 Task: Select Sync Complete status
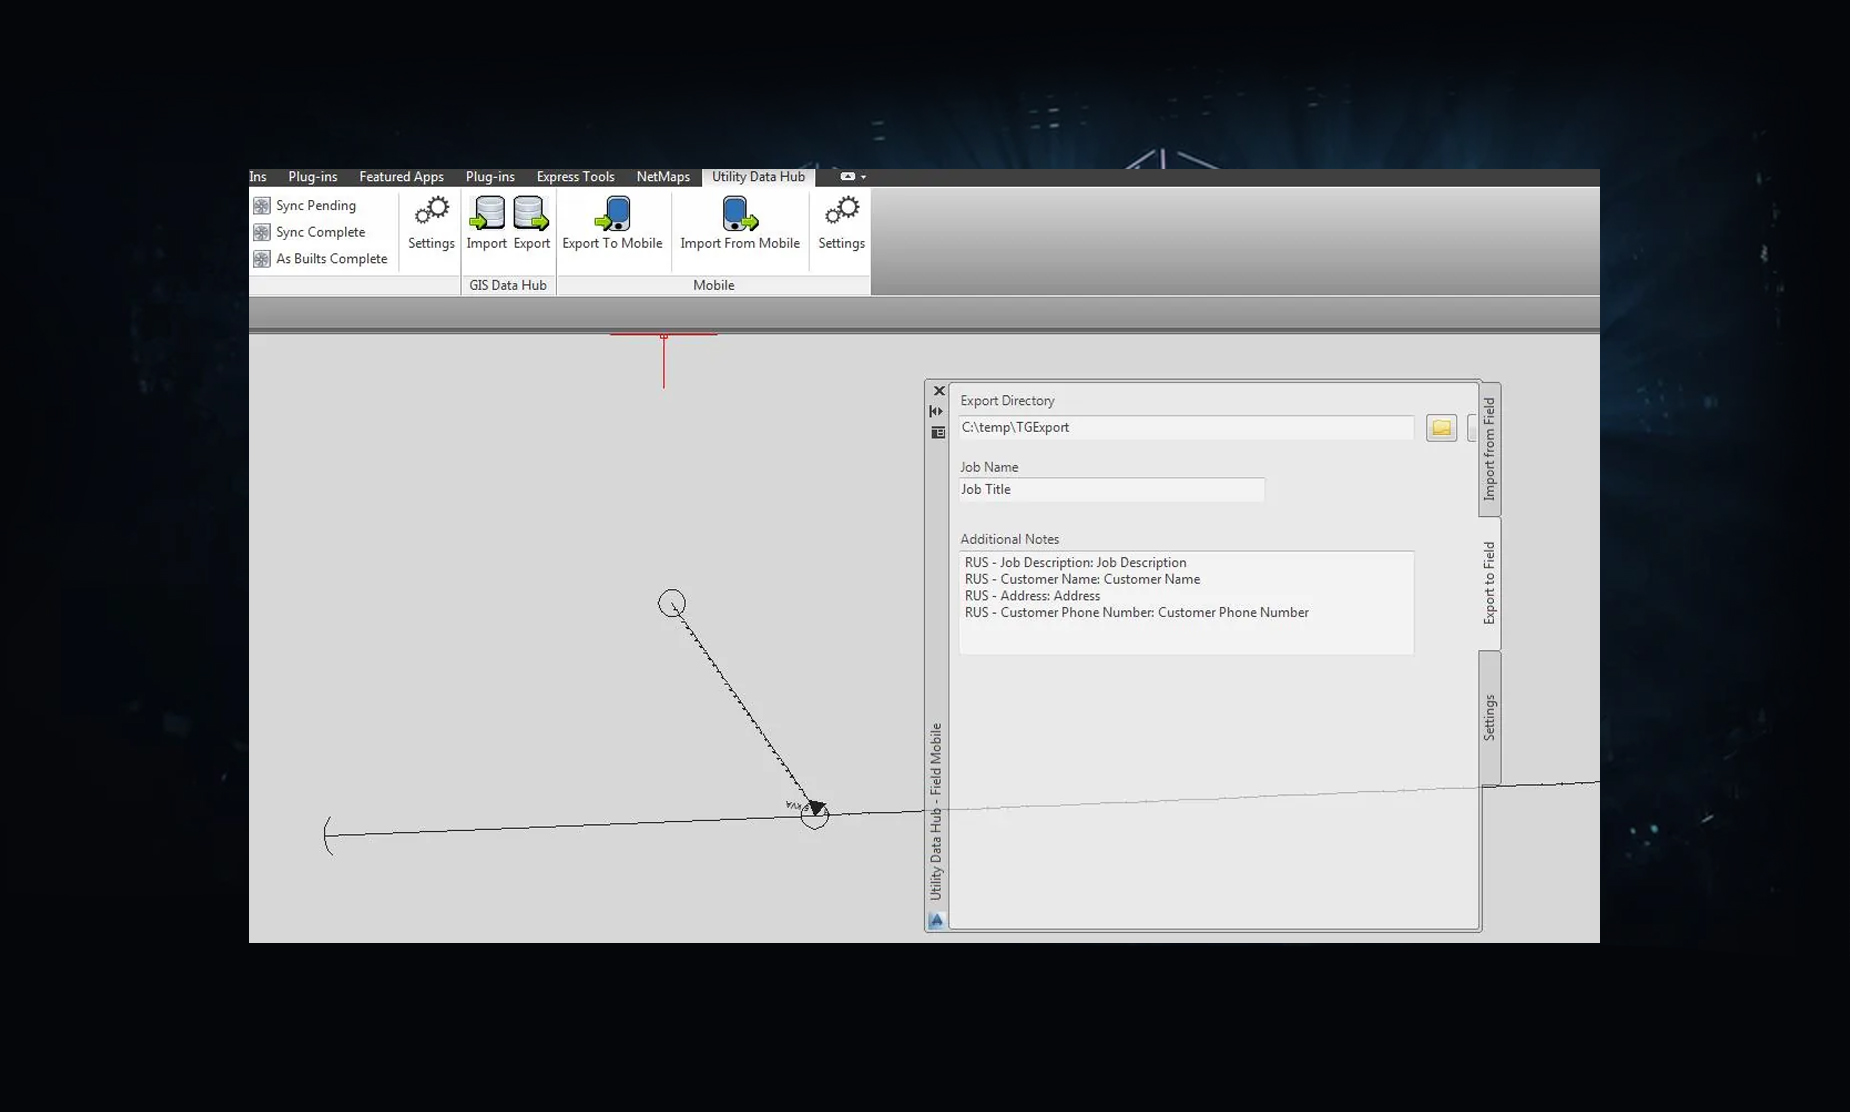coord(320,232)
